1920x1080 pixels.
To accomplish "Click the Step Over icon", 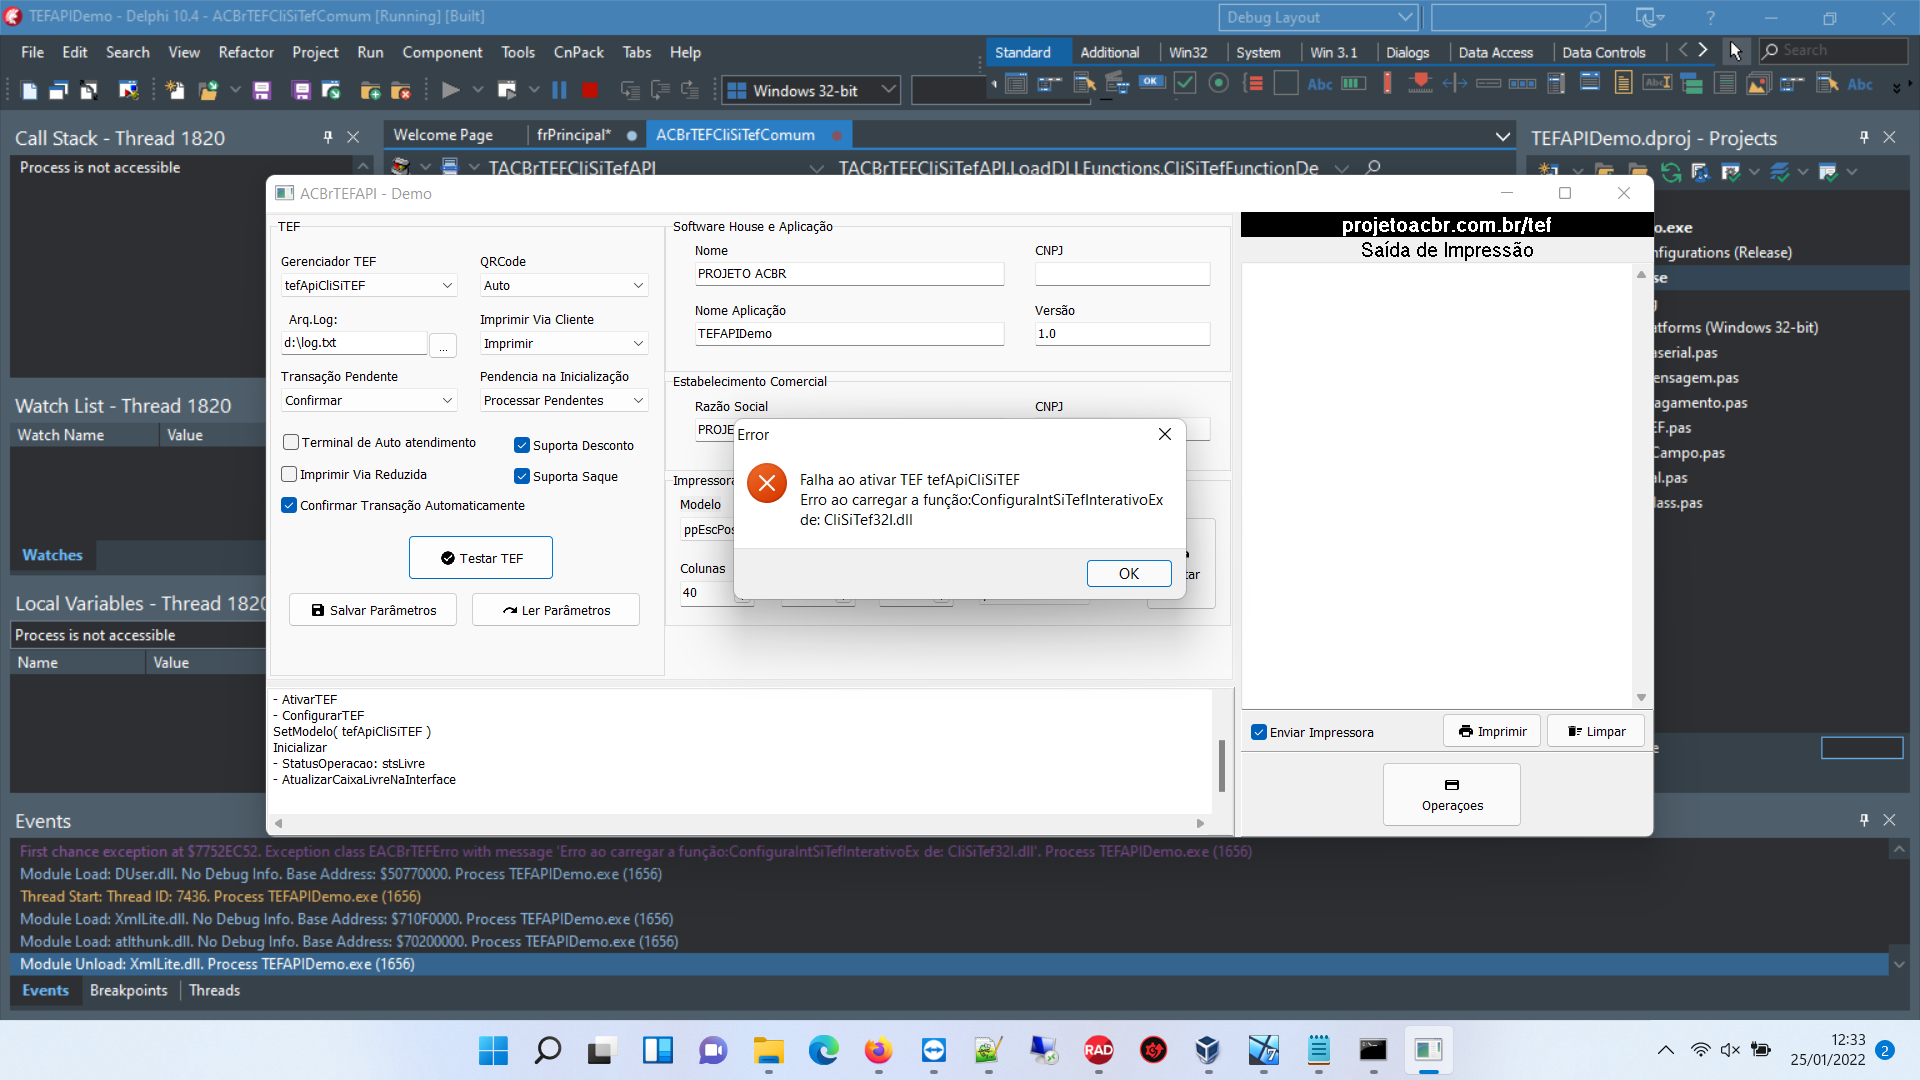I will pos(660,90).
